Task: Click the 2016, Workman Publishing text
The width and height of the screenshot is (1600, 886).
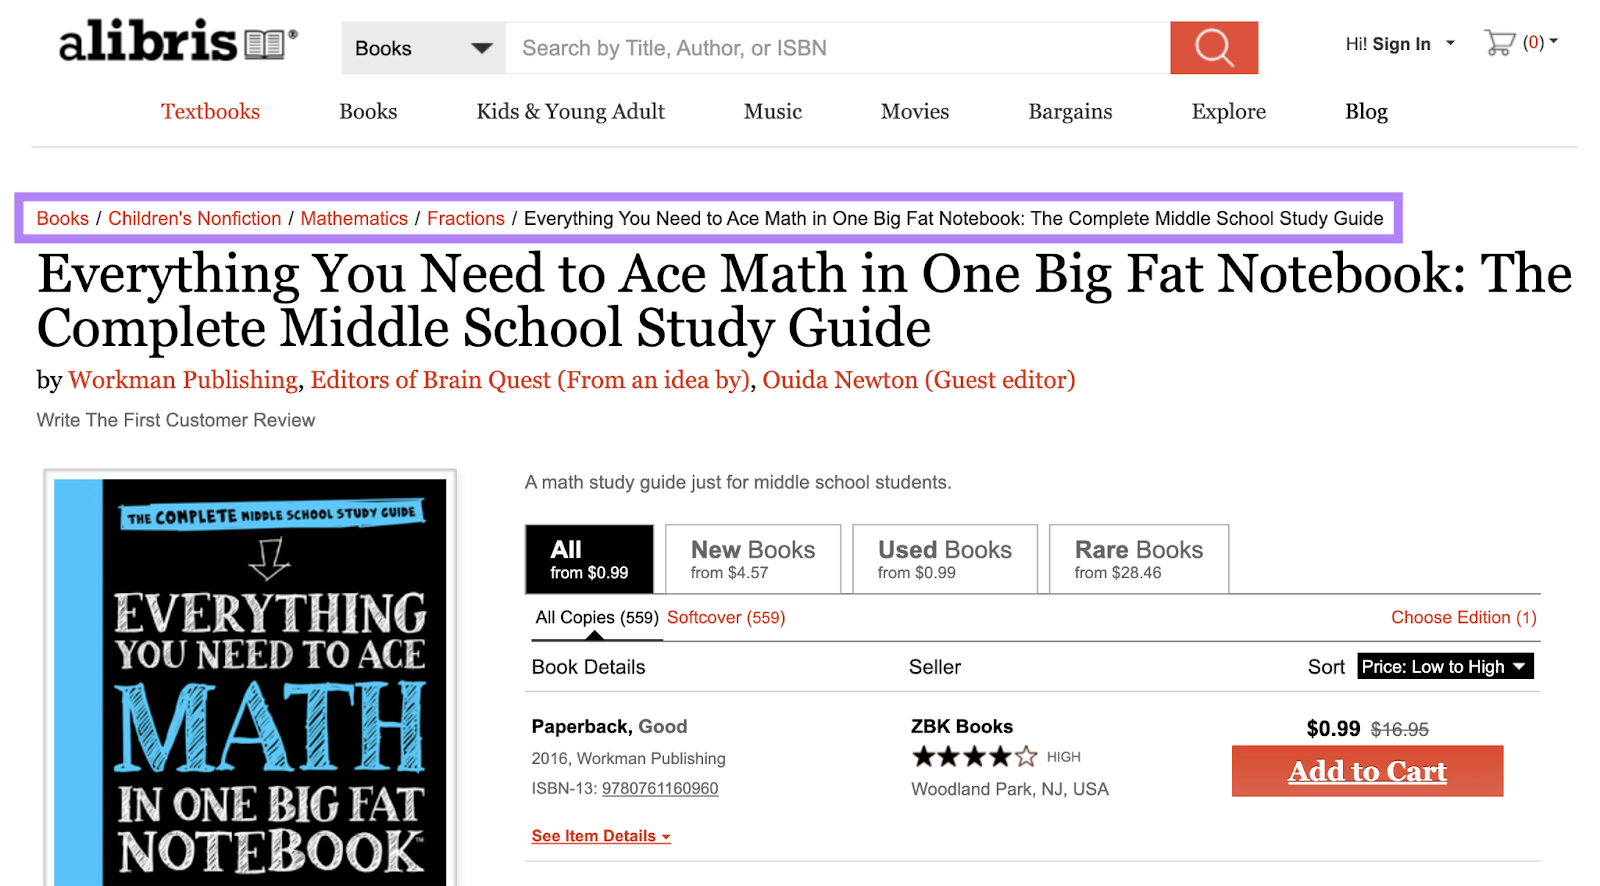Action: 628,759
